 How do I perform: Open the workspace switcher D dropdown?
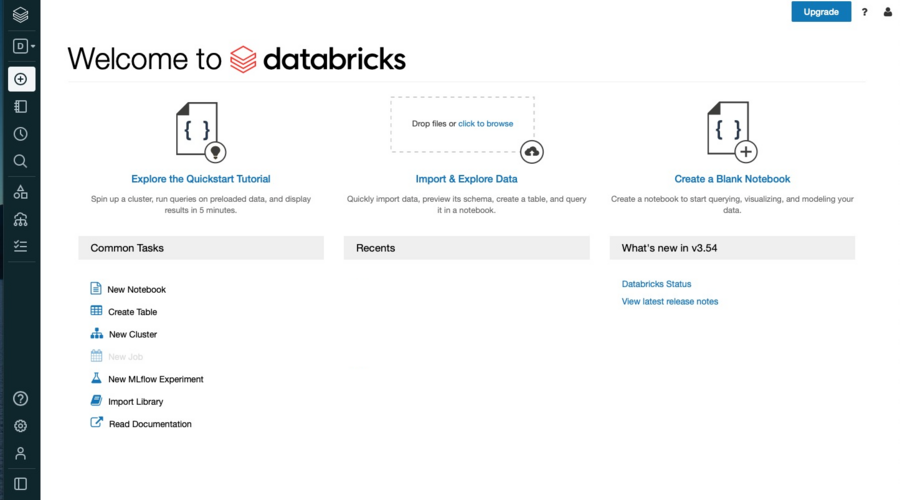click(24, 46)
